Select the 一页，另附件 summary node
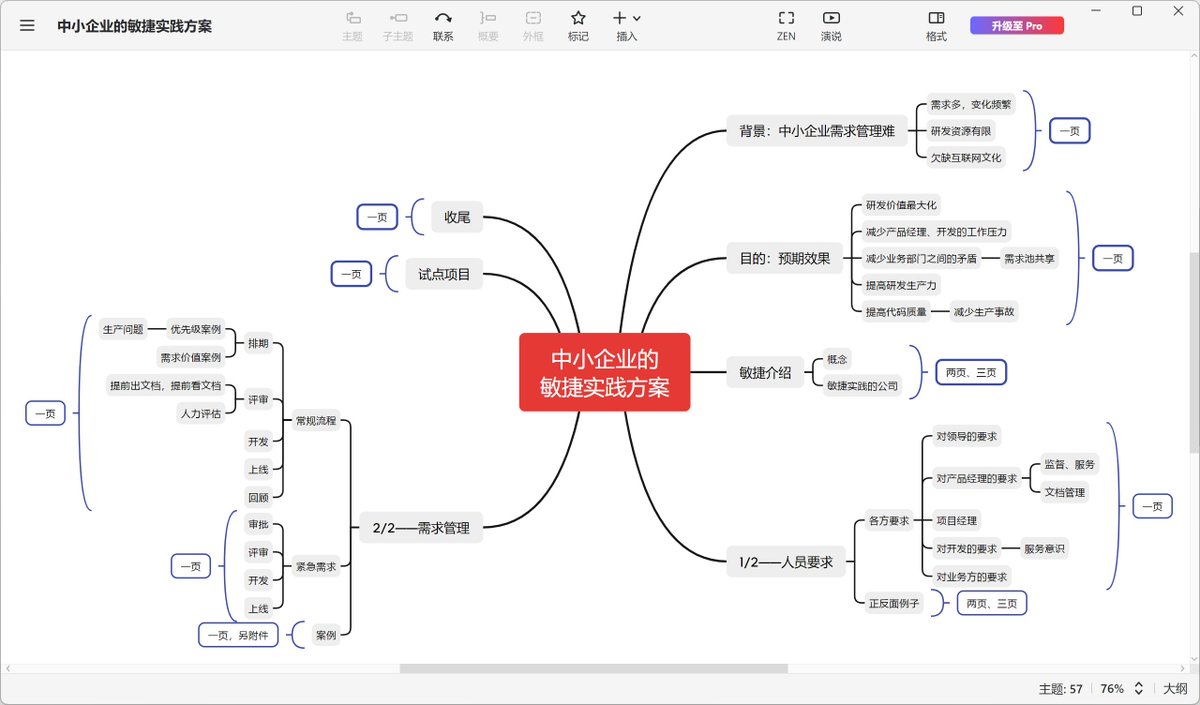1200x705 pixels. (238, 635)
